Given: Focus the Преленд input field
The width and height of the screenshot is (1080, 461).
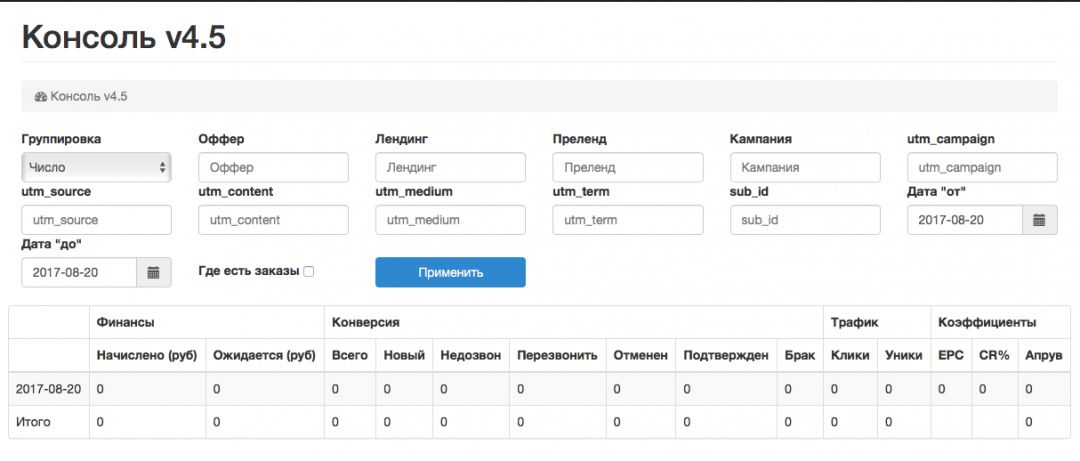Looking at the screenshot, I should coord(628,167).
